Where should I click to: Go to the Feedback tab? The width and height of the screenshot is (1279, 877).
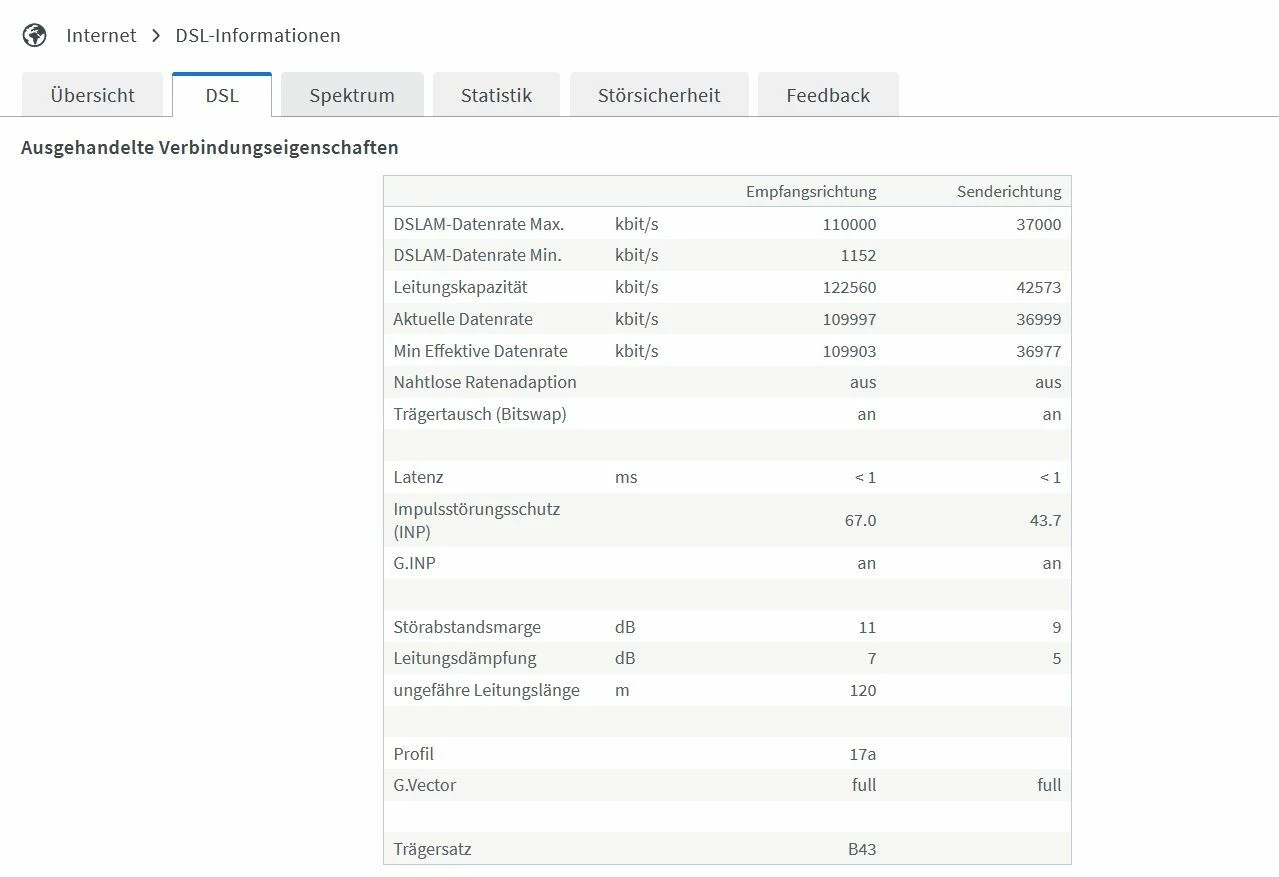pos(828,96)
